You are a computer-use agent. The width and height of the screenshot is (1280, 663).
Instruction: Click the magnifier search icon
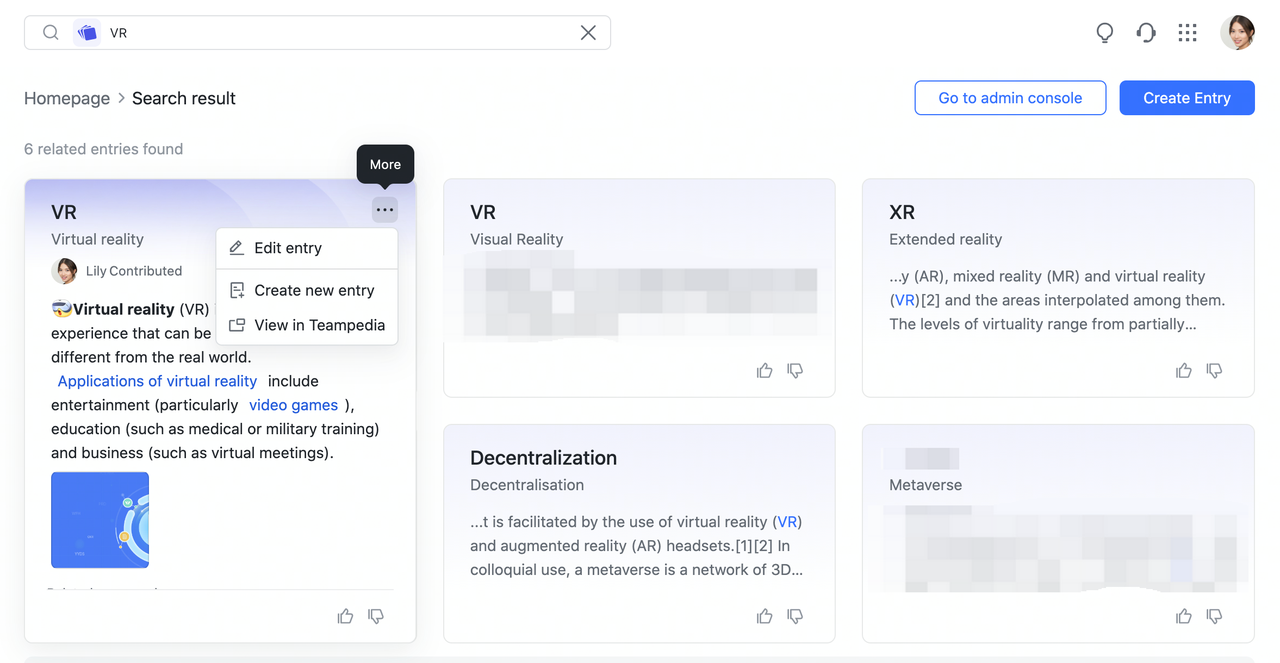[x=50, y=33]
